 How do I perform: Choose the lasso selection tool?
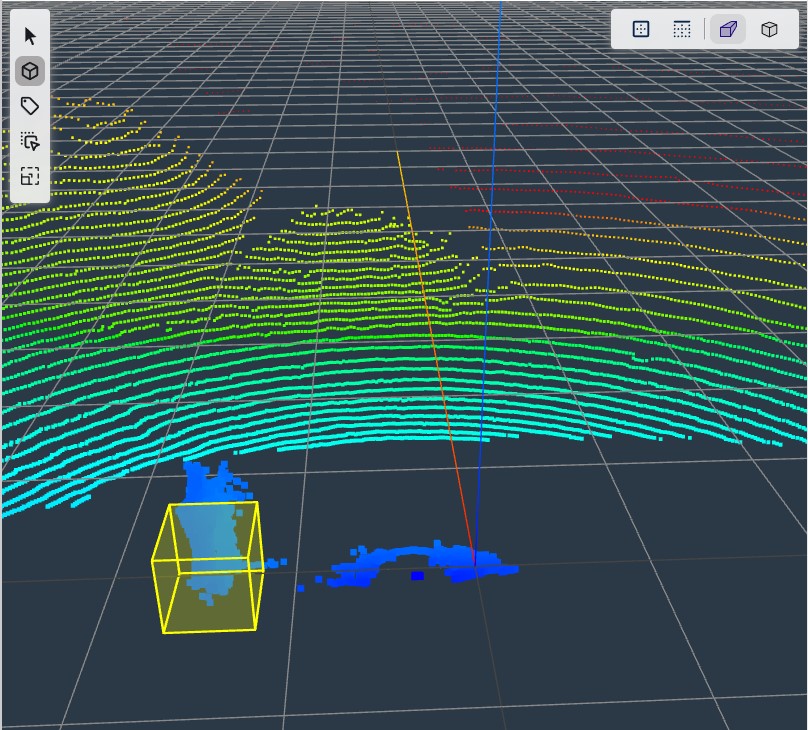(30, 142)
